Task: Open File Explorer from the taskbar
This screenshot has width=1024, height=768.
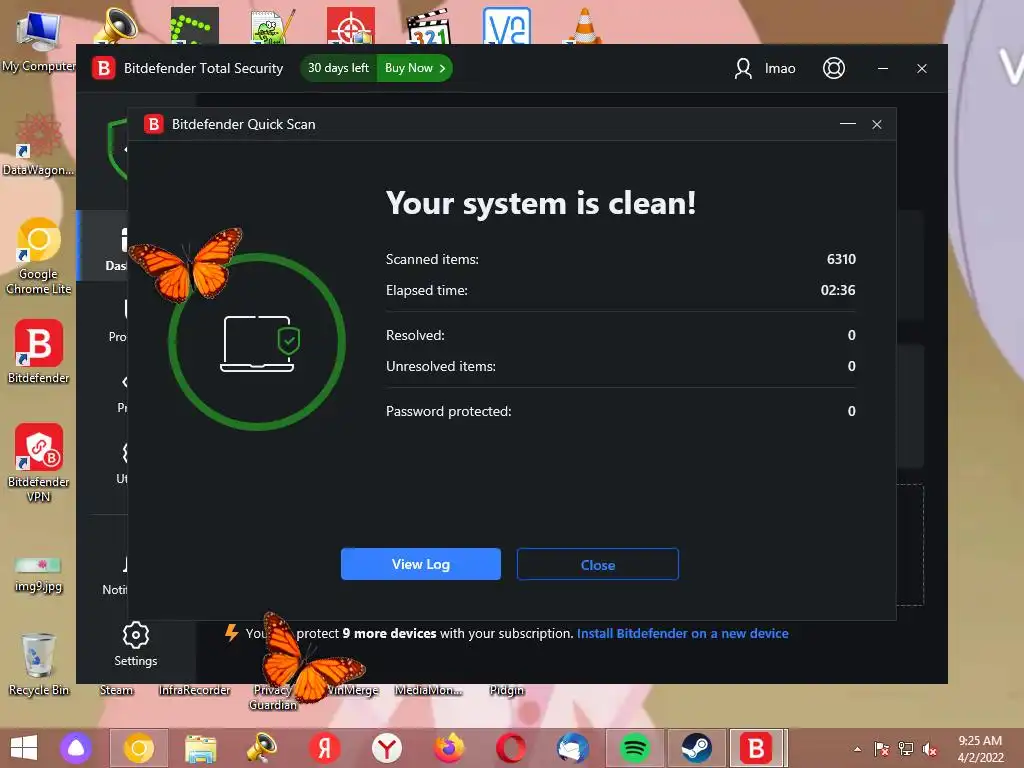Action: click(x=200, y=748)
